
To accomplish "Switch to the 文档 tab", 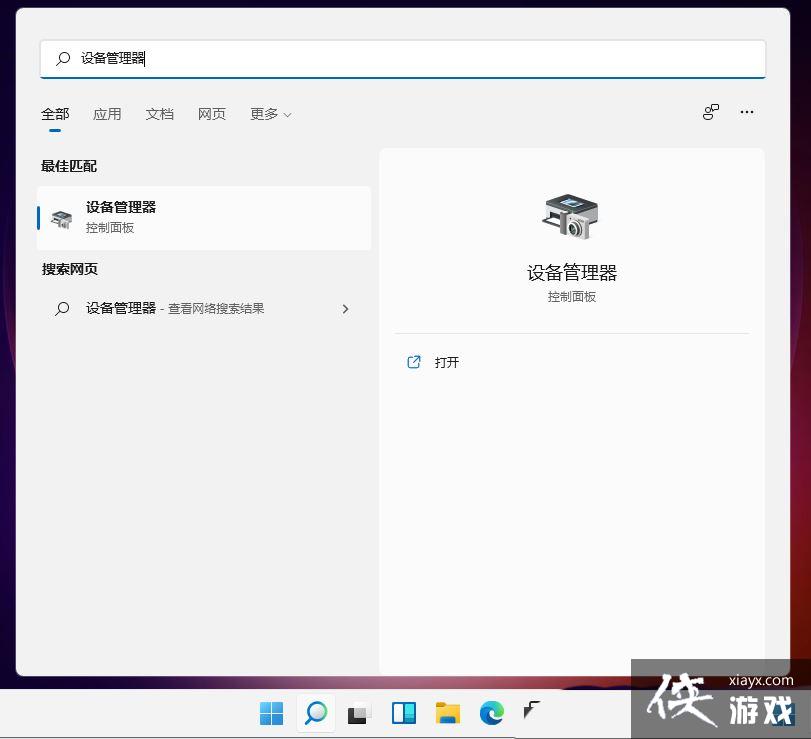I will click(159, 114).
